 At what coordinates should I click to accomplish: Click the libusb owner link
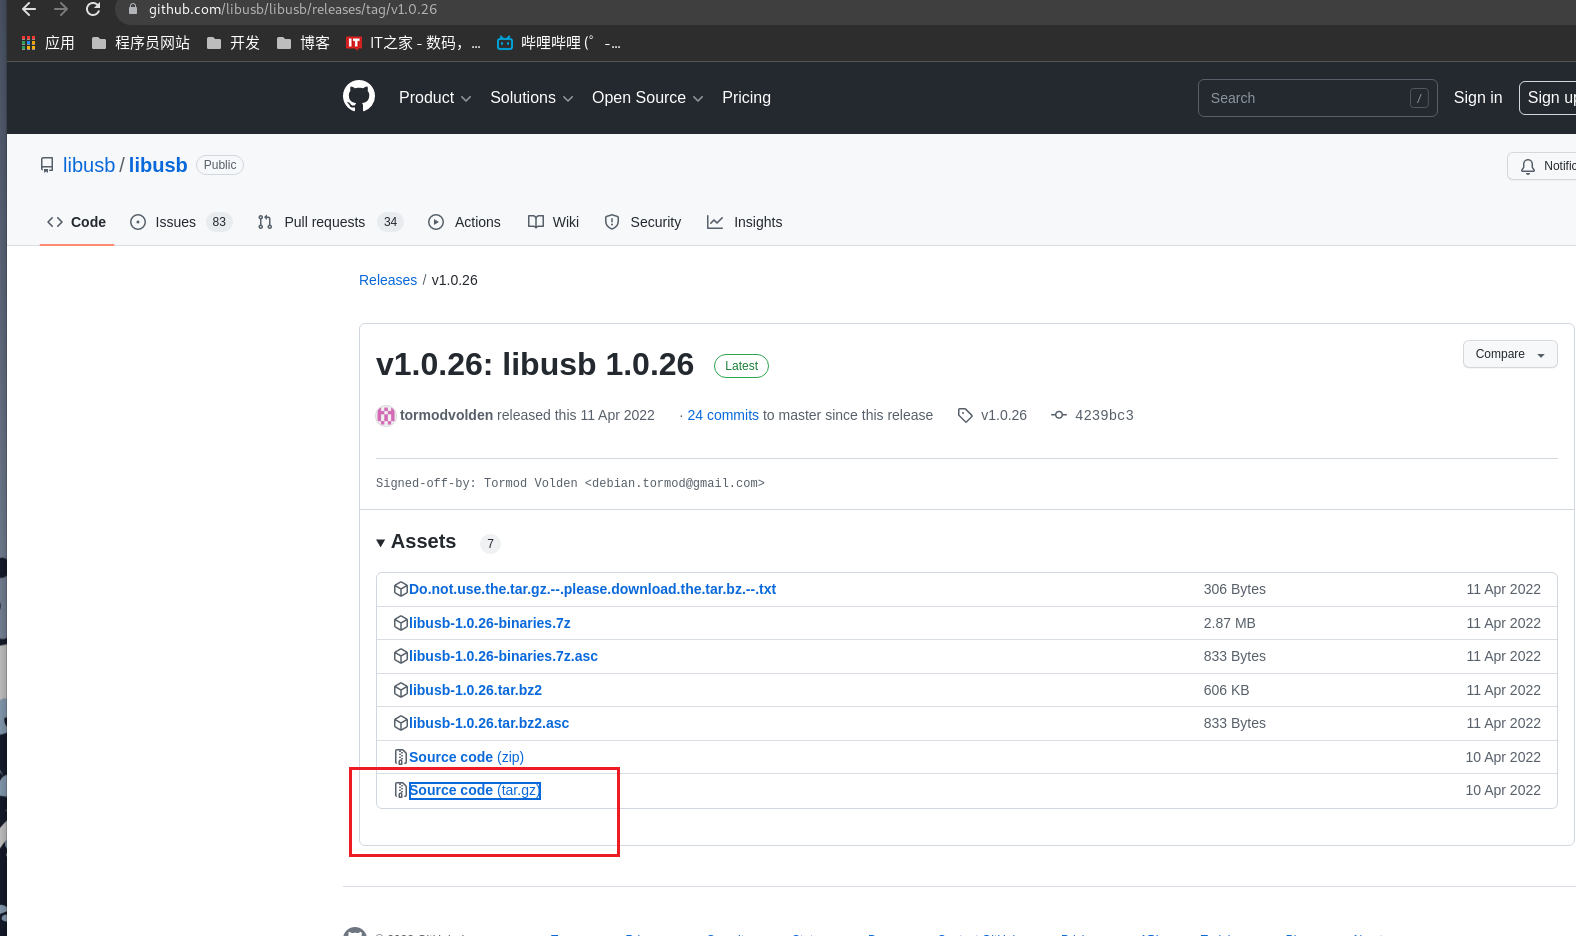(x=89, y=165)
